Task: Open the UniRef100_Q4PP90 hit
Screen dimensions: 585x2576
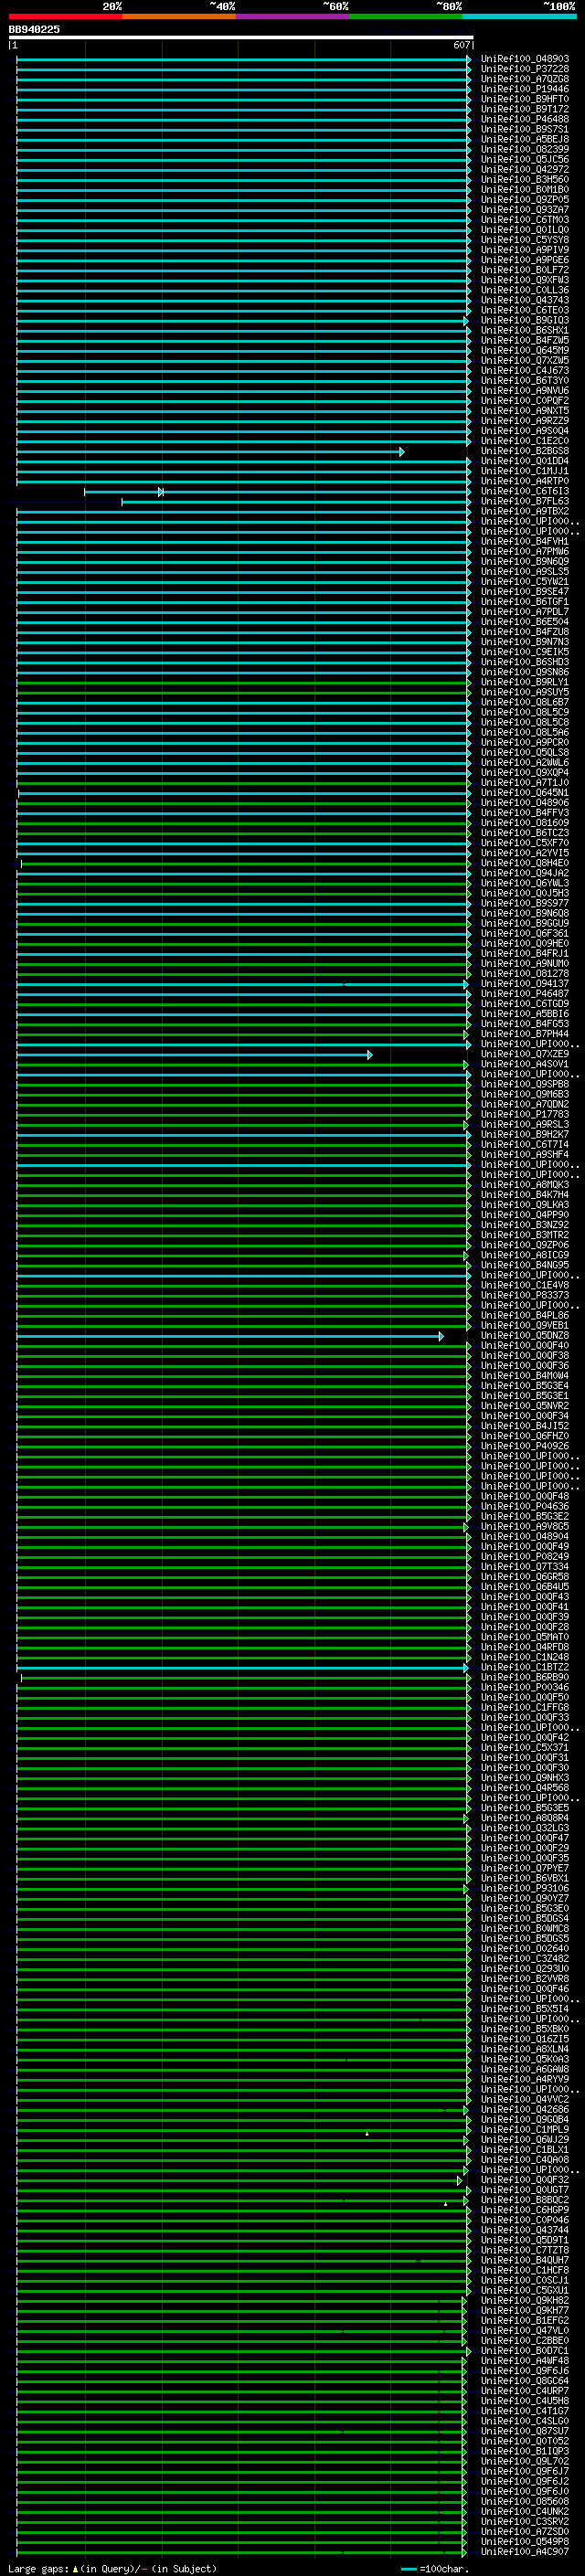Action: coord(525,1214)
